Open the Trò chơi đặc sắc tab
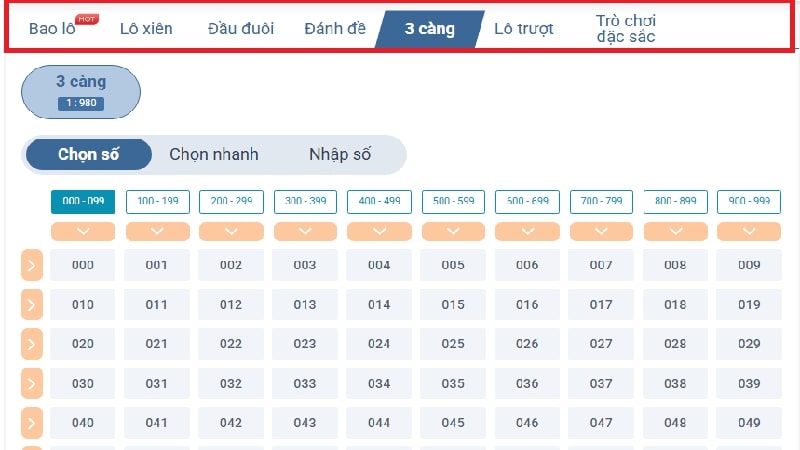The image size is (800, 450). (626, 28)
